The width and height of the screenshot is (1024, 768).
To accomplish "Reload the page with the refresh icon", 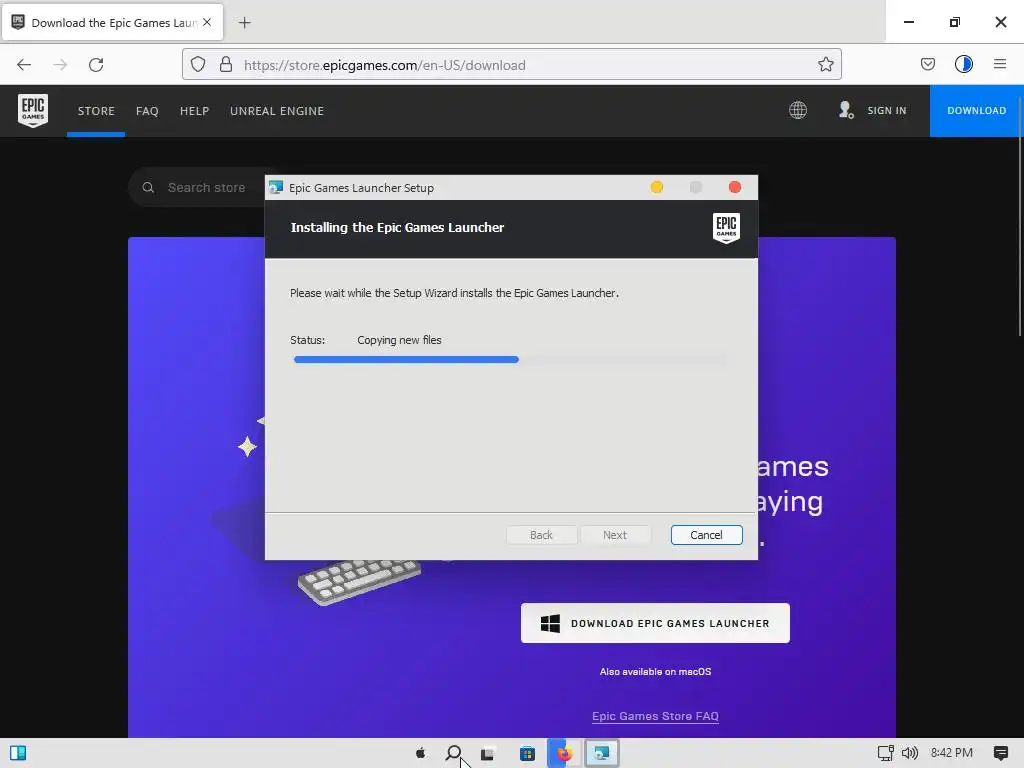I will tap(96, 65).
